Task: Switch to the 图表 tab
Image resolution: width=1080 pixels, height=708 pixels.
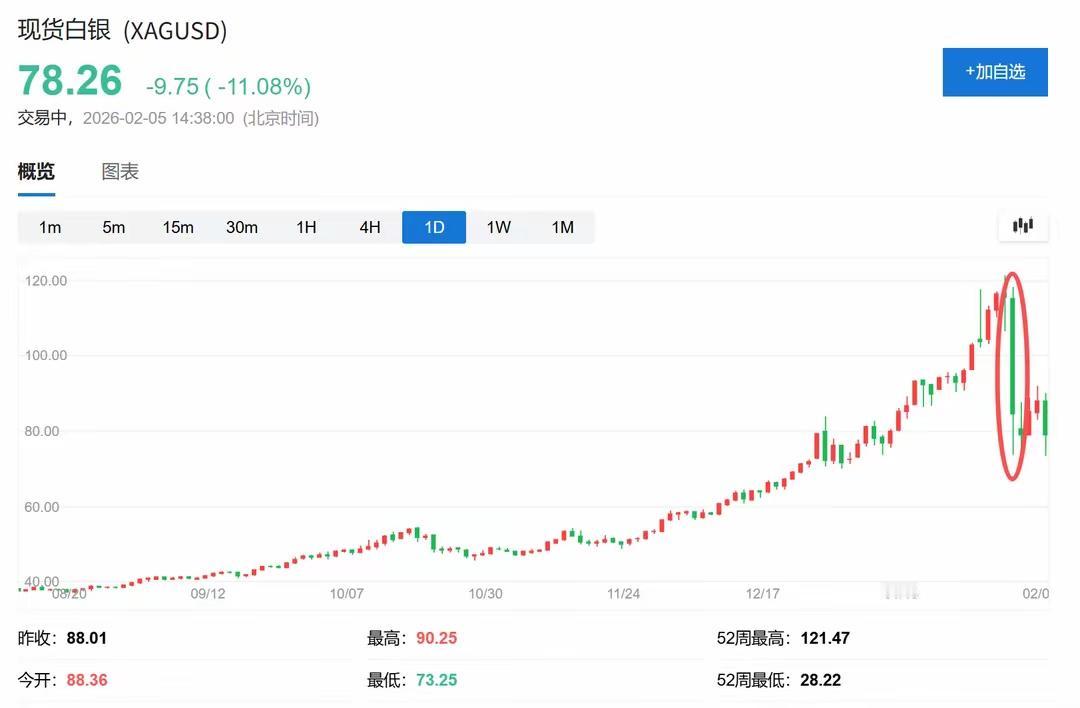Action: [119, 171]
